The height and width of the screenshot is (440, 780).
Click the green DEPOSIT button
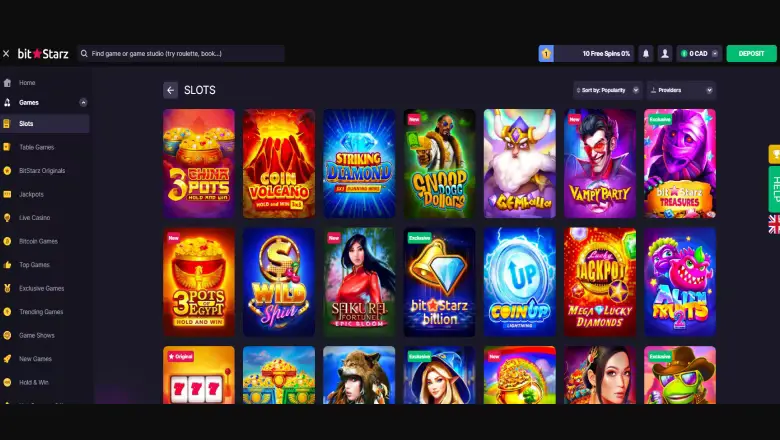point(751,54)
